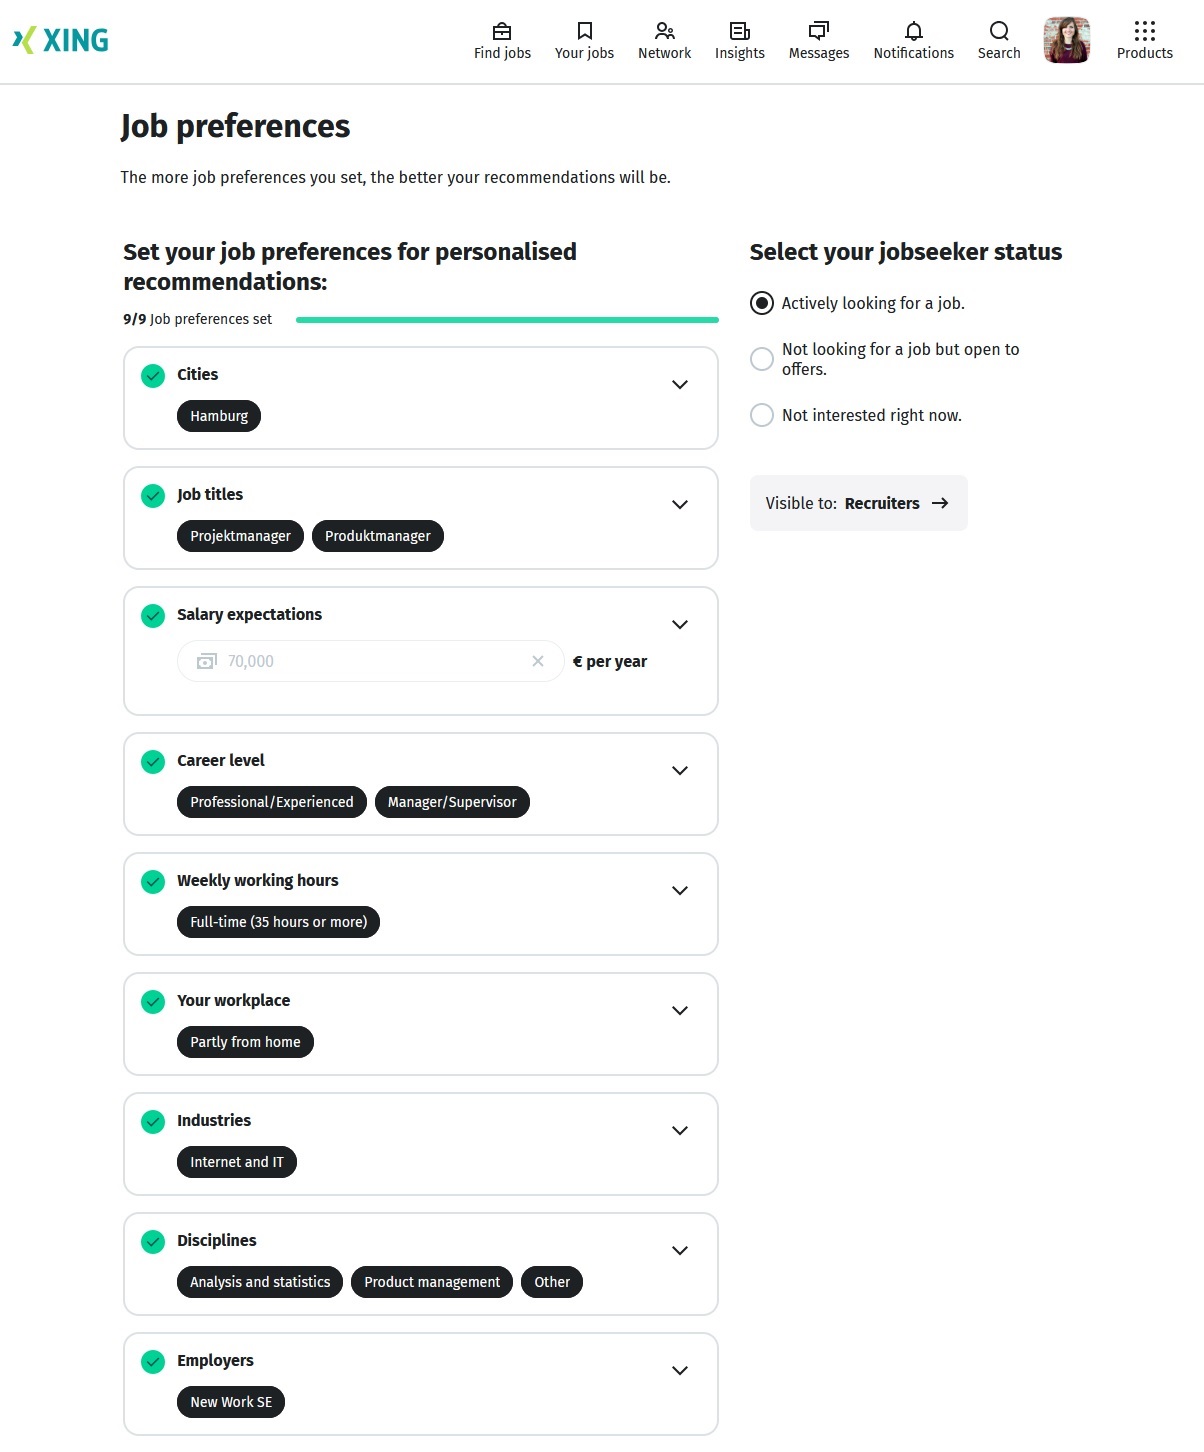
Task: Open the Network section
Action: pos(664,40)
